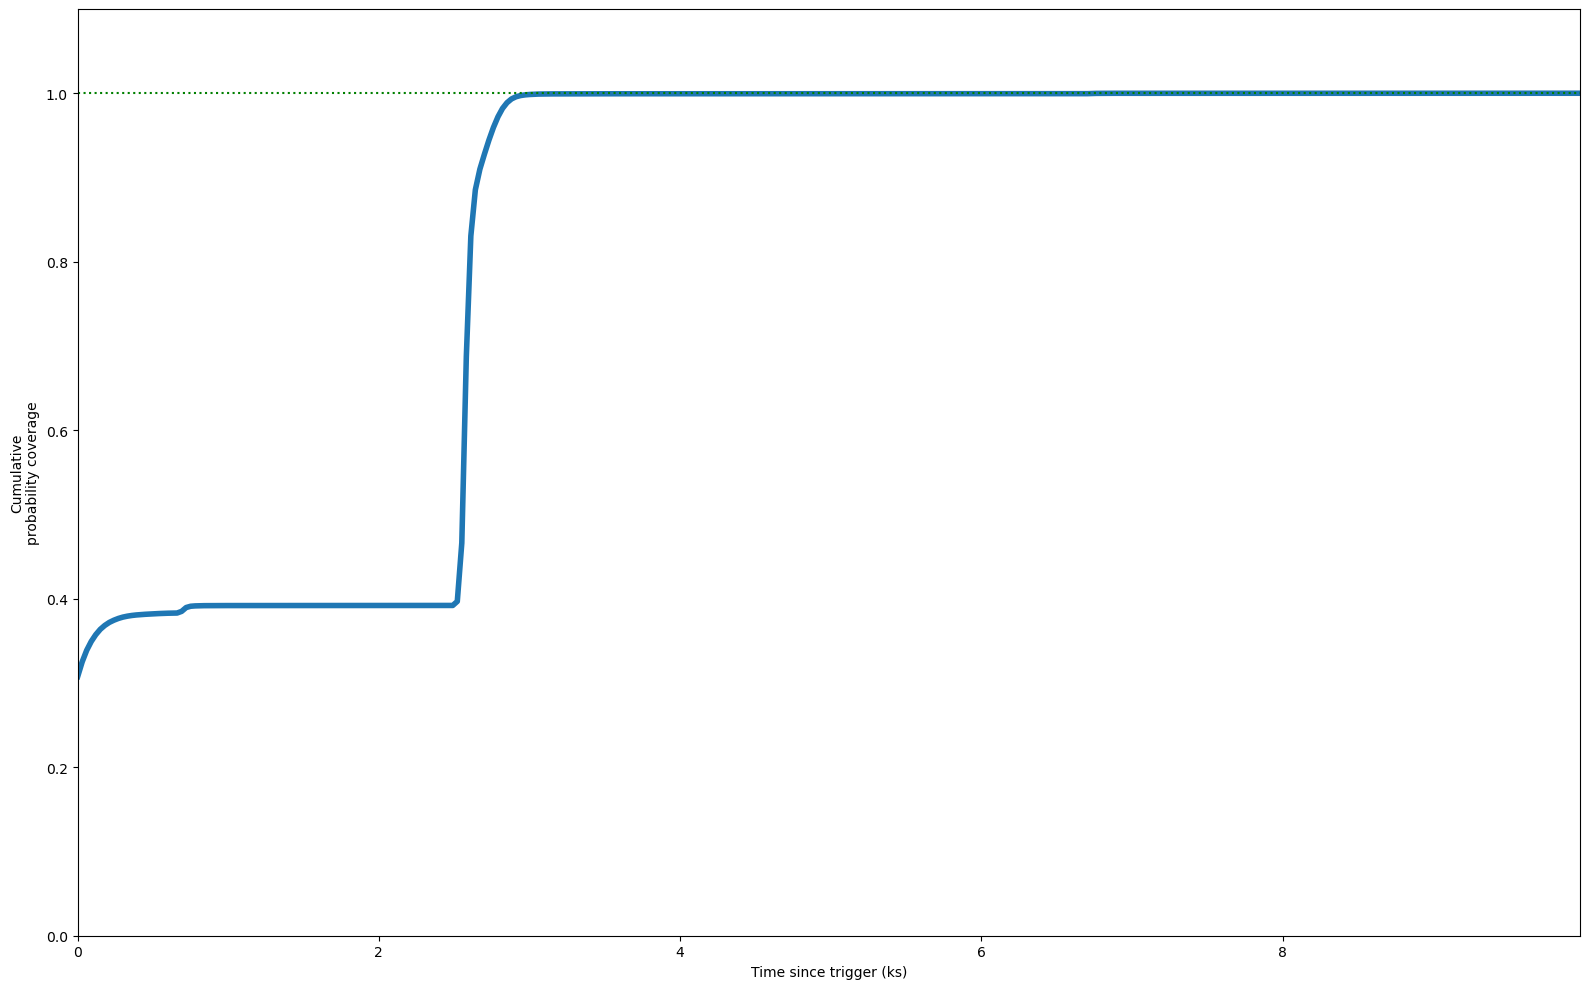Click the y-axis tick label 0.2
This screenshot has width=1589, height=989.
56,768
